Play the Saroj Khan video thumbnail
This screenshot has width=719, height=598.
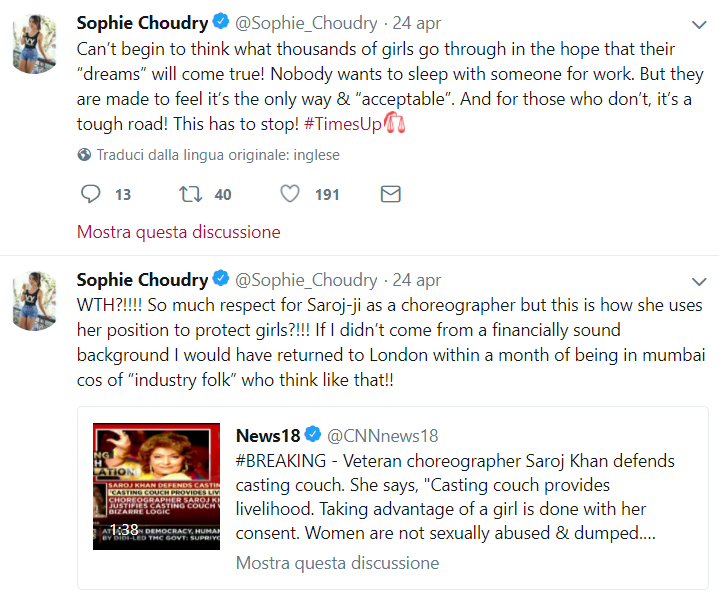pos(156,487)
